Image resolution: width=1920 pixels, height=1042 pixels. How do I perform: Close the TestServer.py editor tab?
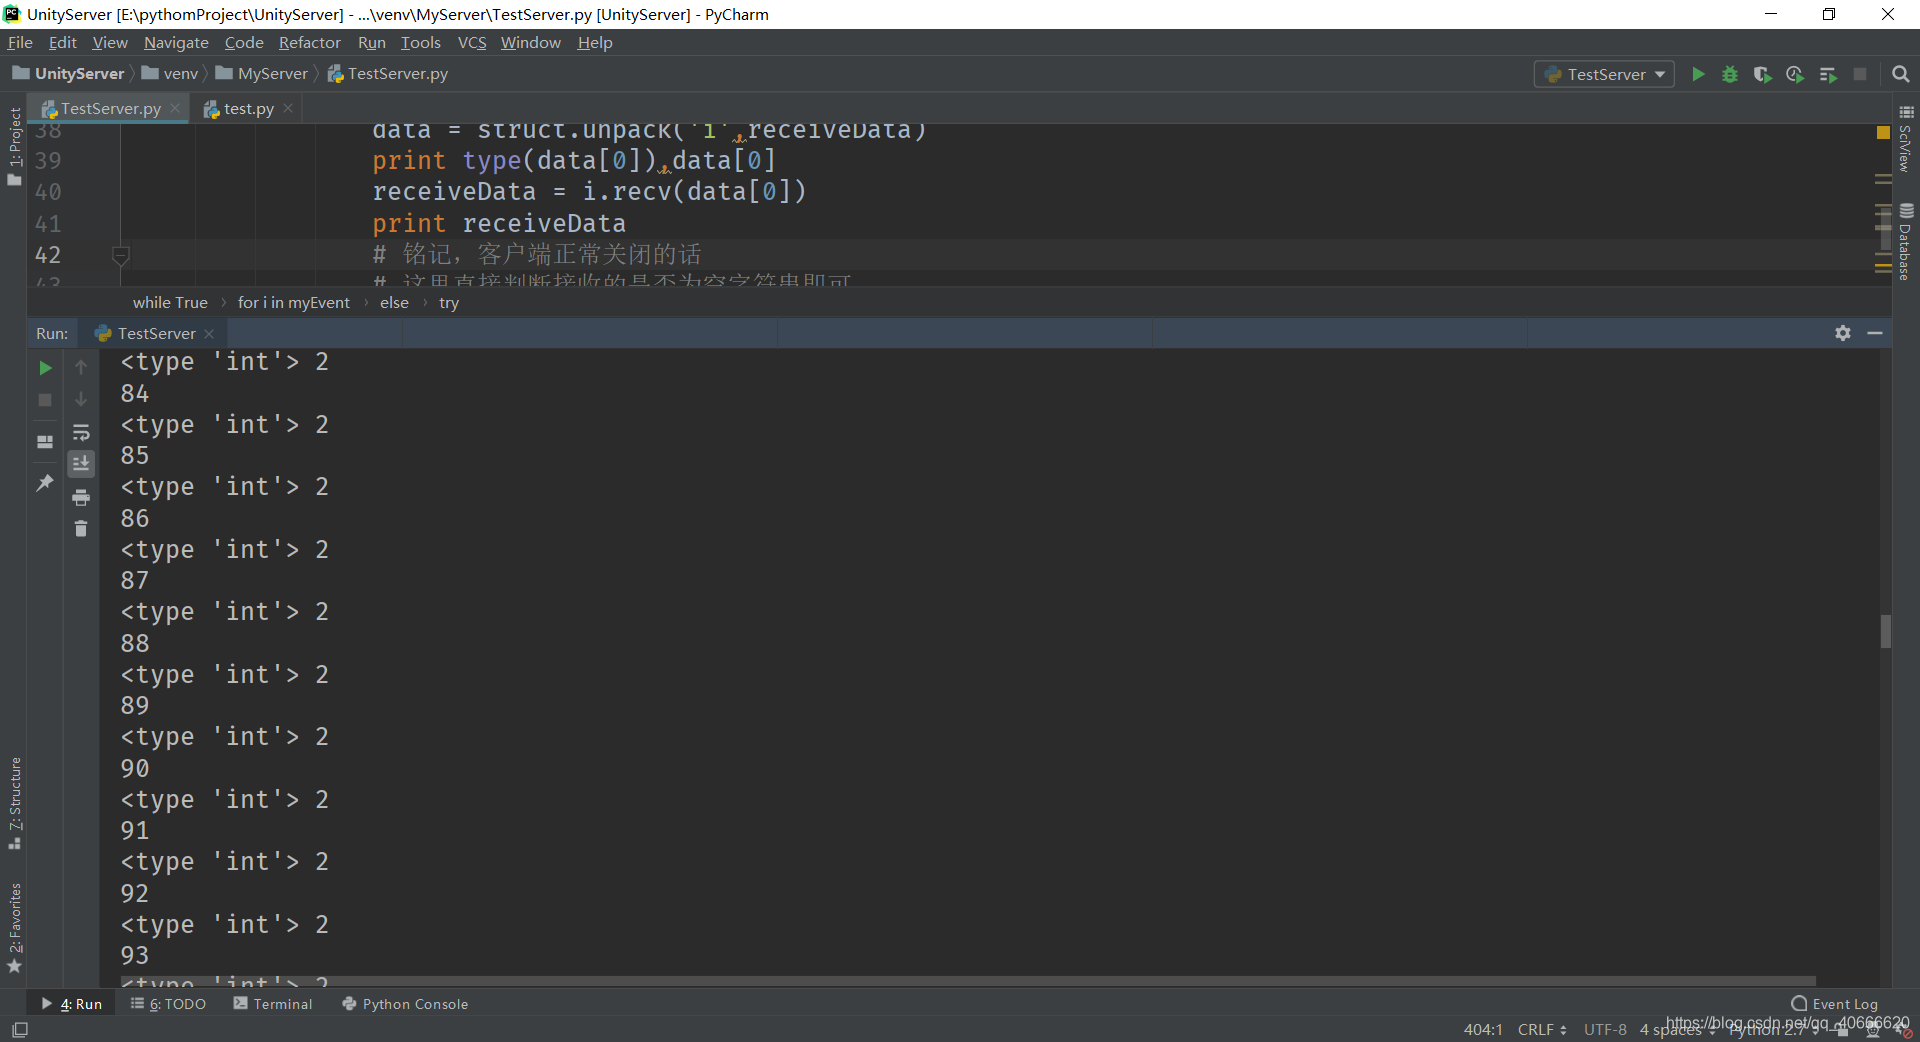(175, 108)
